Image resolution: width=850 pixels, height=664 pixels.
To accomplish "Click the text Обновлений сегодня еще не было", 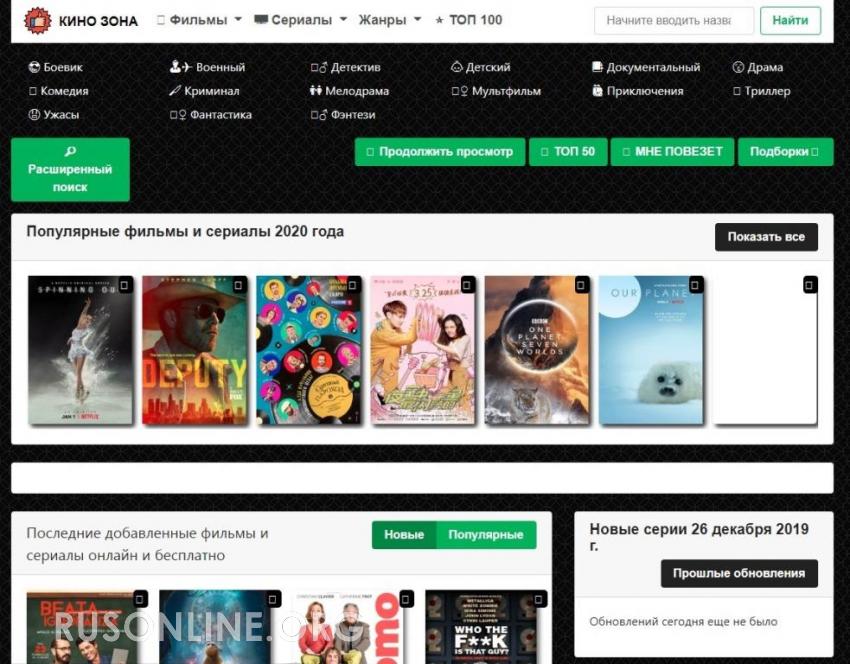I will [683, 622].
